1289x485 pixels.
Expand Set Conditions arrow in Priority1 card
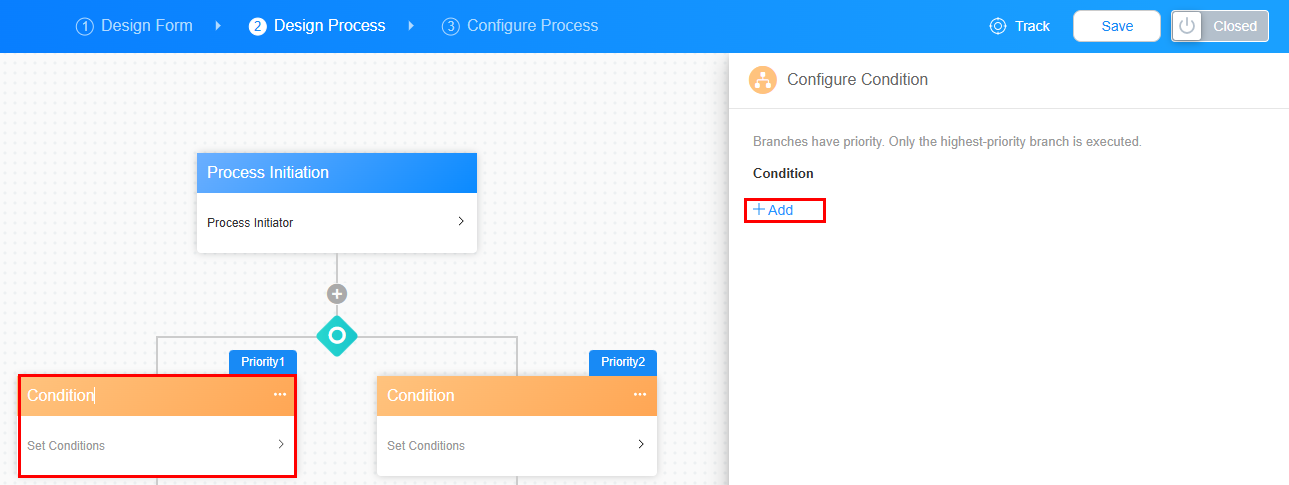pos(281,444)
